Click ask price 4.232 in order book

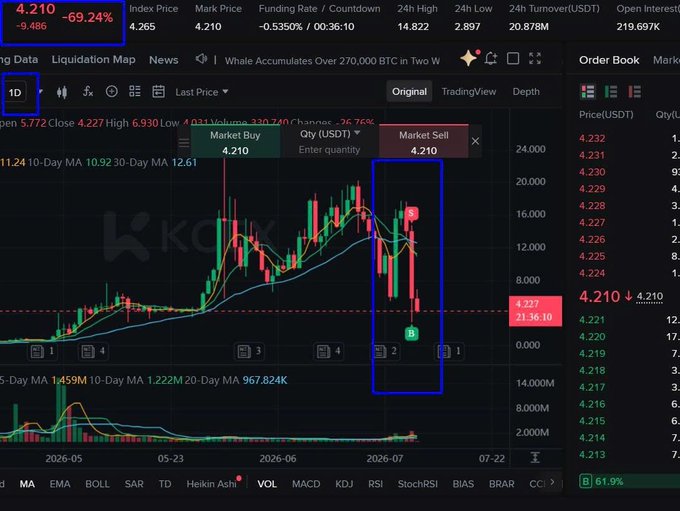(x=592, y=138)
